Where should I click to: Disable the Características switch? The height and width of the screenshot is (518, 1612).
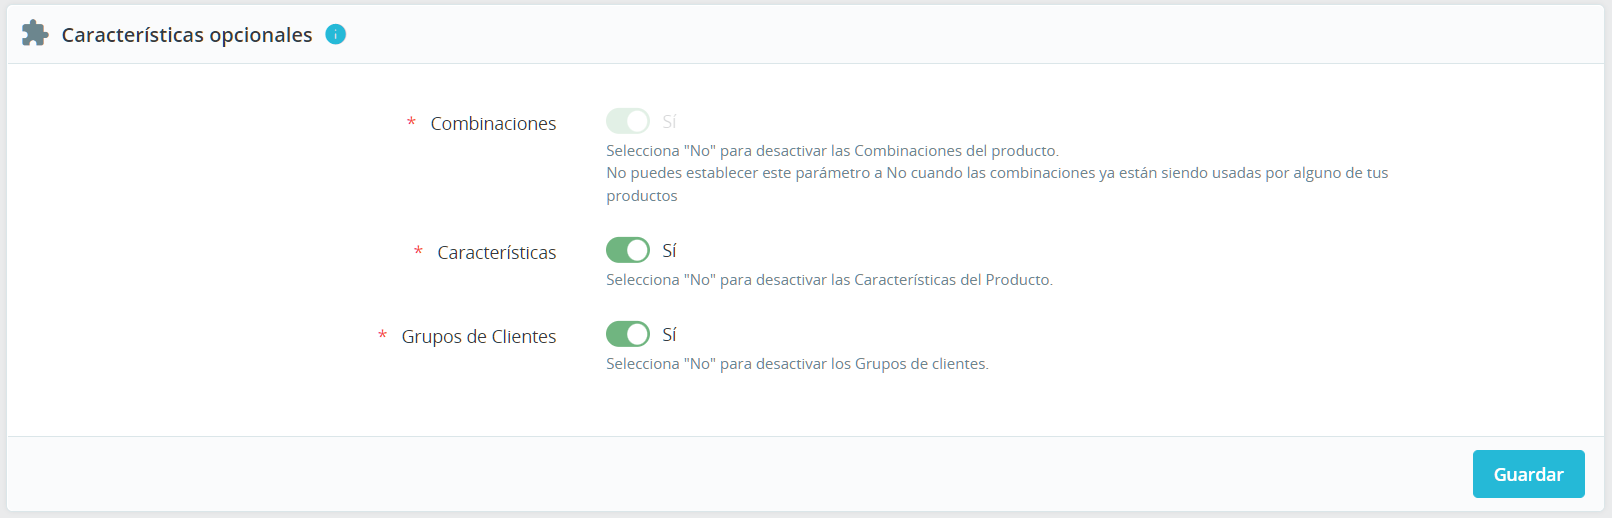pos(628,250)
